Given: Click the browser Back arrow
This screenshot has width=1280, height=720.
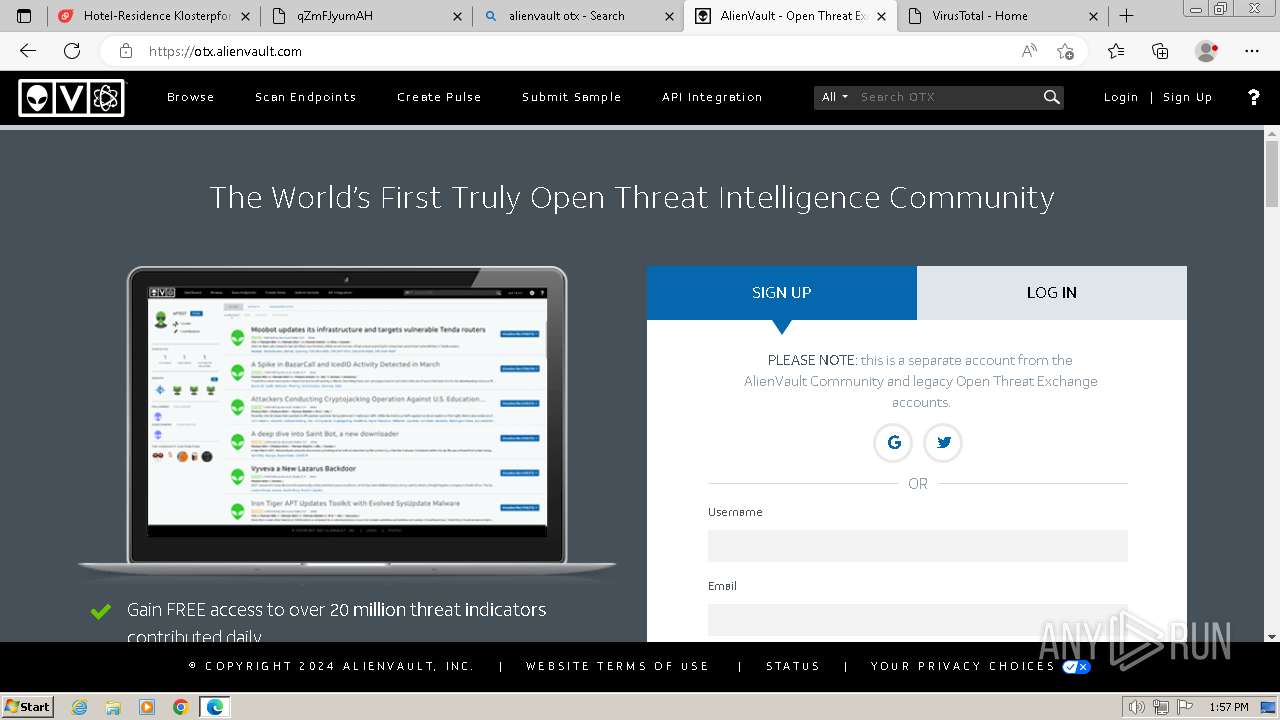Looking at the screenshot, I should tap(28, 51).
